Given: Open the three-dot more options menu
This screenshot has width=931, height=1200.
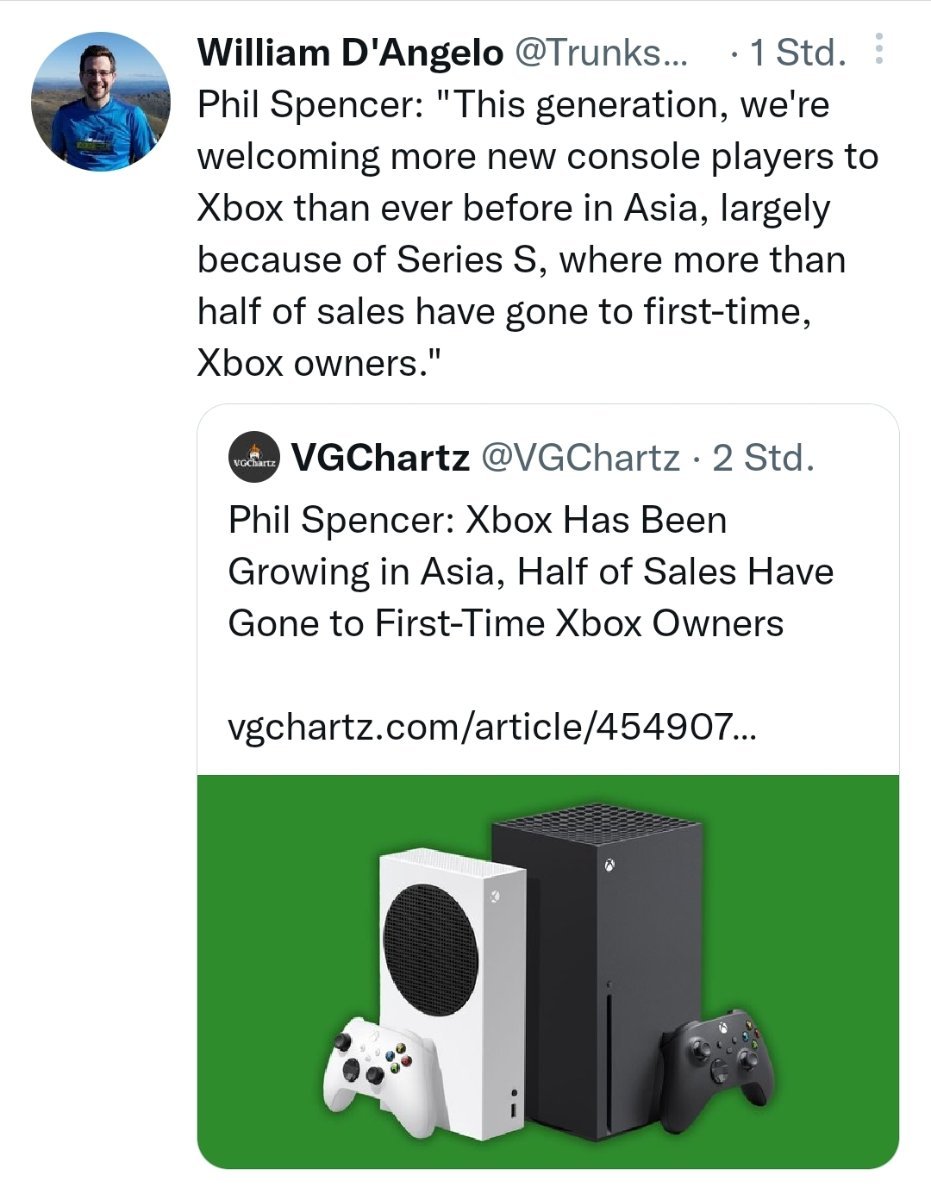Looking at the screenshot, I should coord(879,49).
